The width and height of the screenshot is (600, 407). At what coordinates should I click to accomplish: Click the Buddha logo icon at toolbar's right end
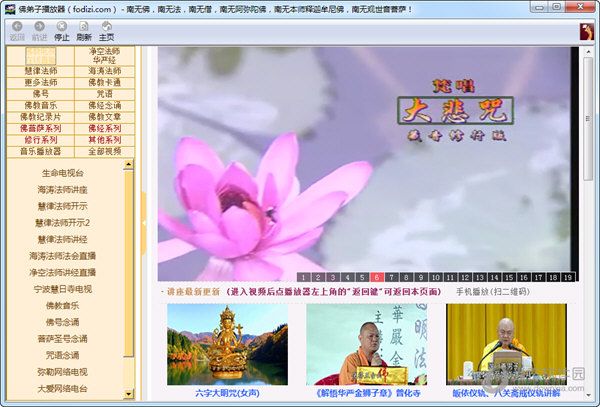click(587, 31)
